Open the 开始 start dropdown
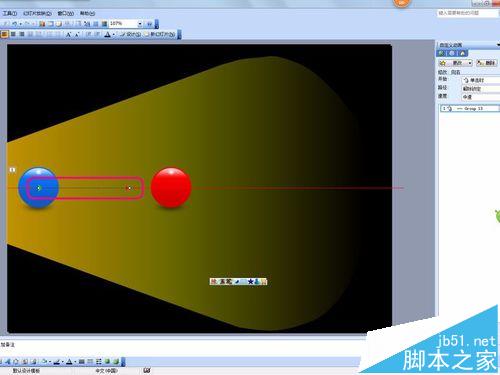Image resolution: width=500 pixels, height=375 pixels. 481,80
